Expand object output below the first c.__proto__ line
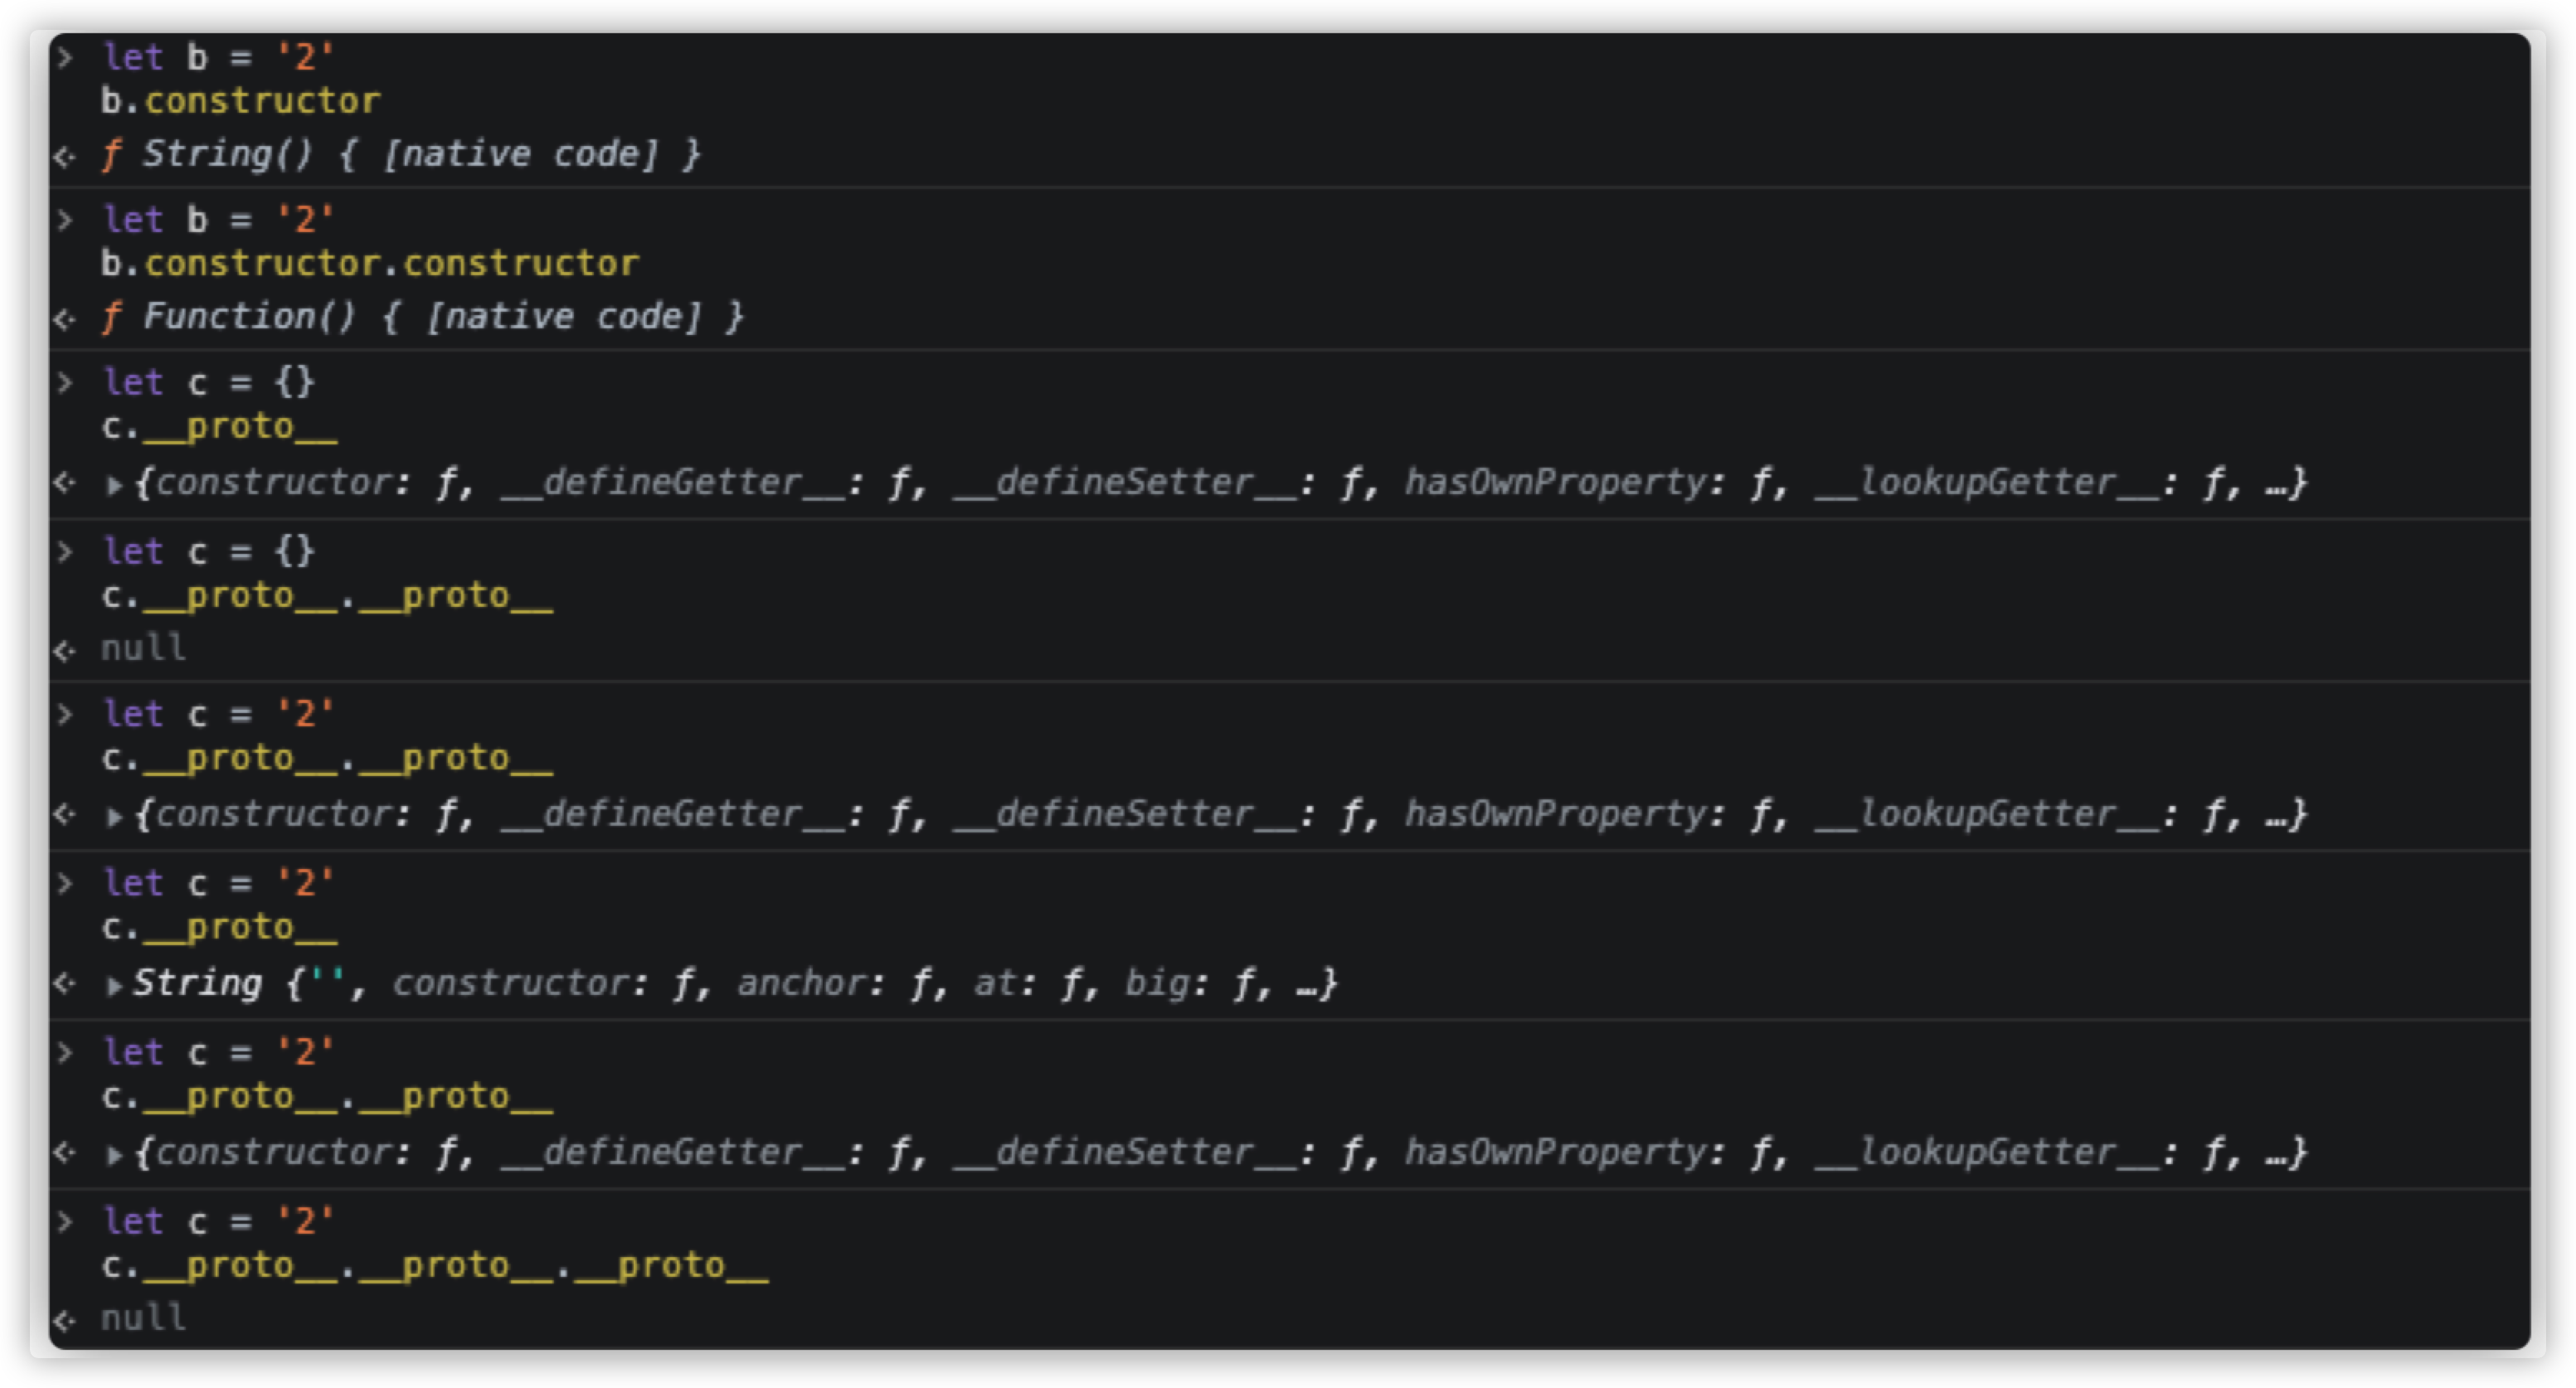The width and height of the screenshot is (2576, 1388). [x=115, y=486]
